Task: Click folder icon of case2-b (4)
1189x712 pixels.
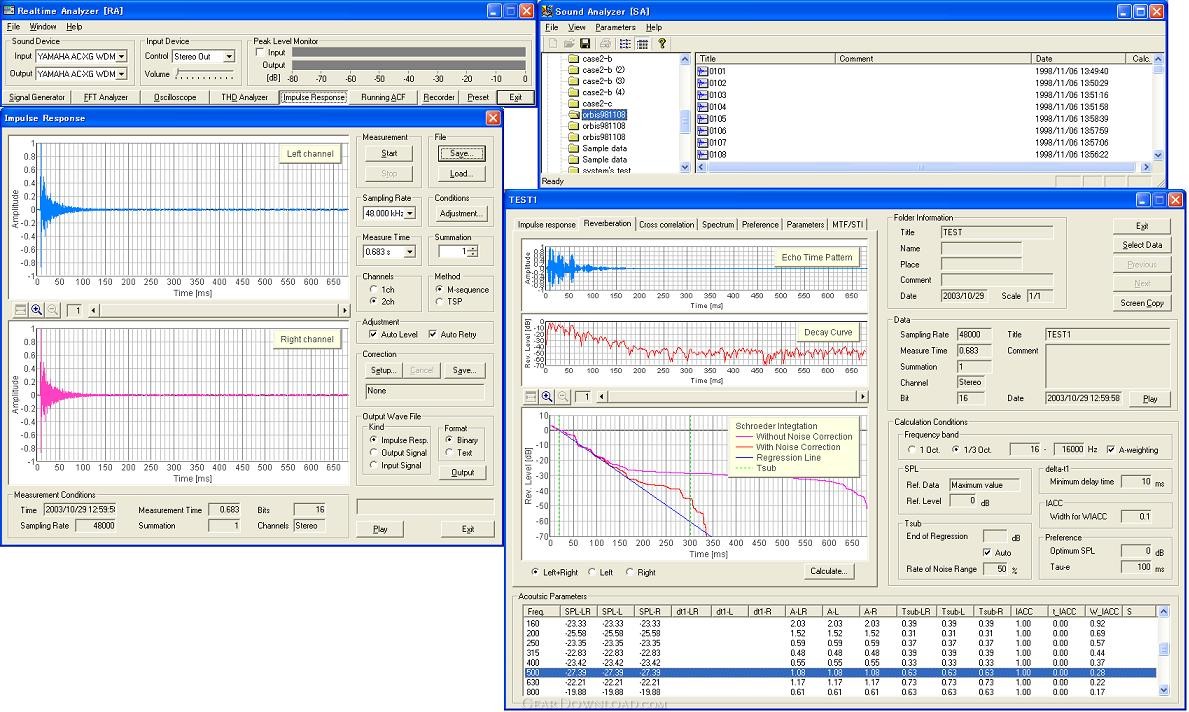Action: (x=573, y=93)
